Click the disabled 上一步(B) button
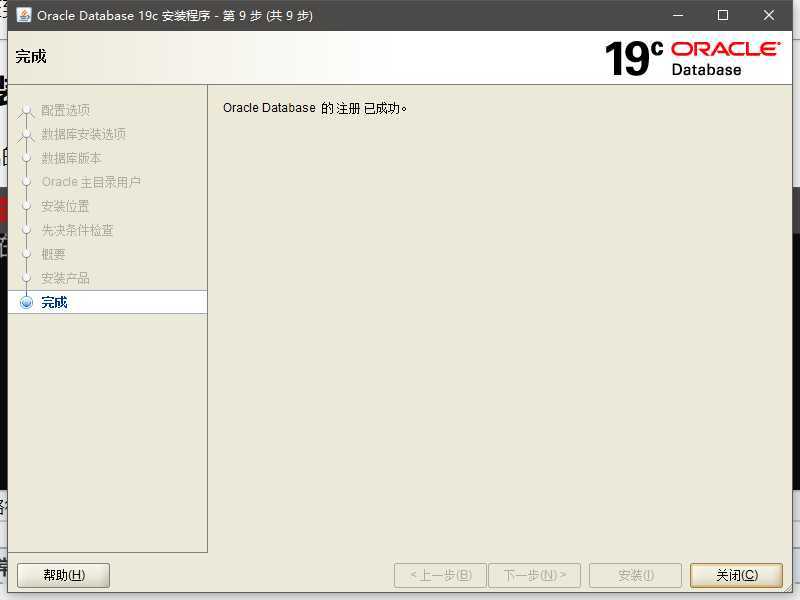 [x=440, y=576]
